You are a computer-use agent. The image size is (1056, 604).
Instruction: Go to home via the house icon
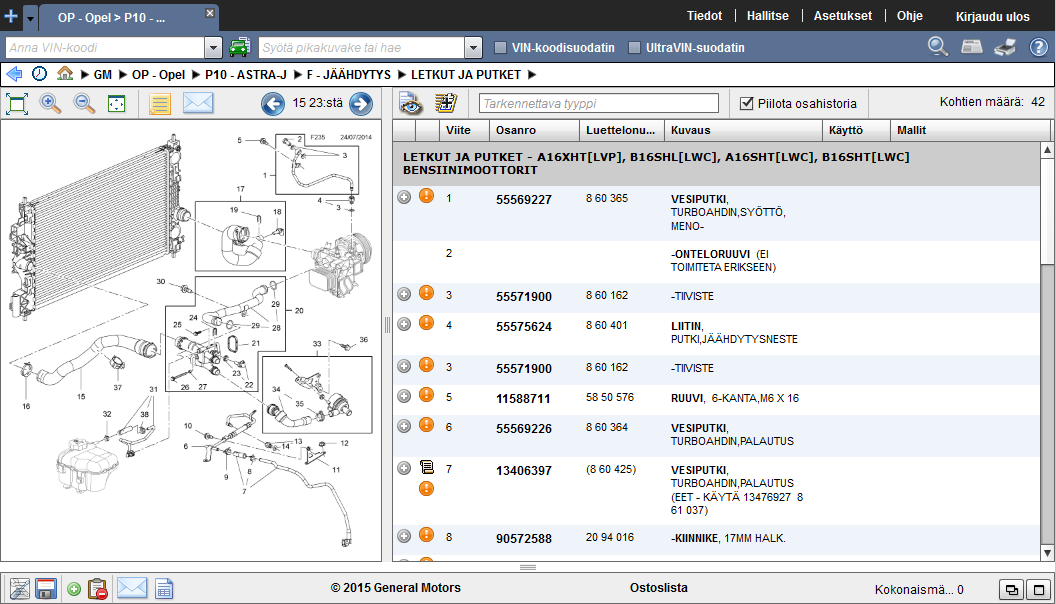65,73
